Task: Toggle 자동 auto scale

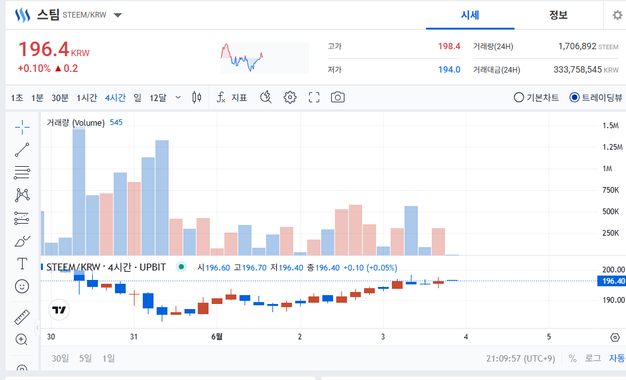Action: 617,358
